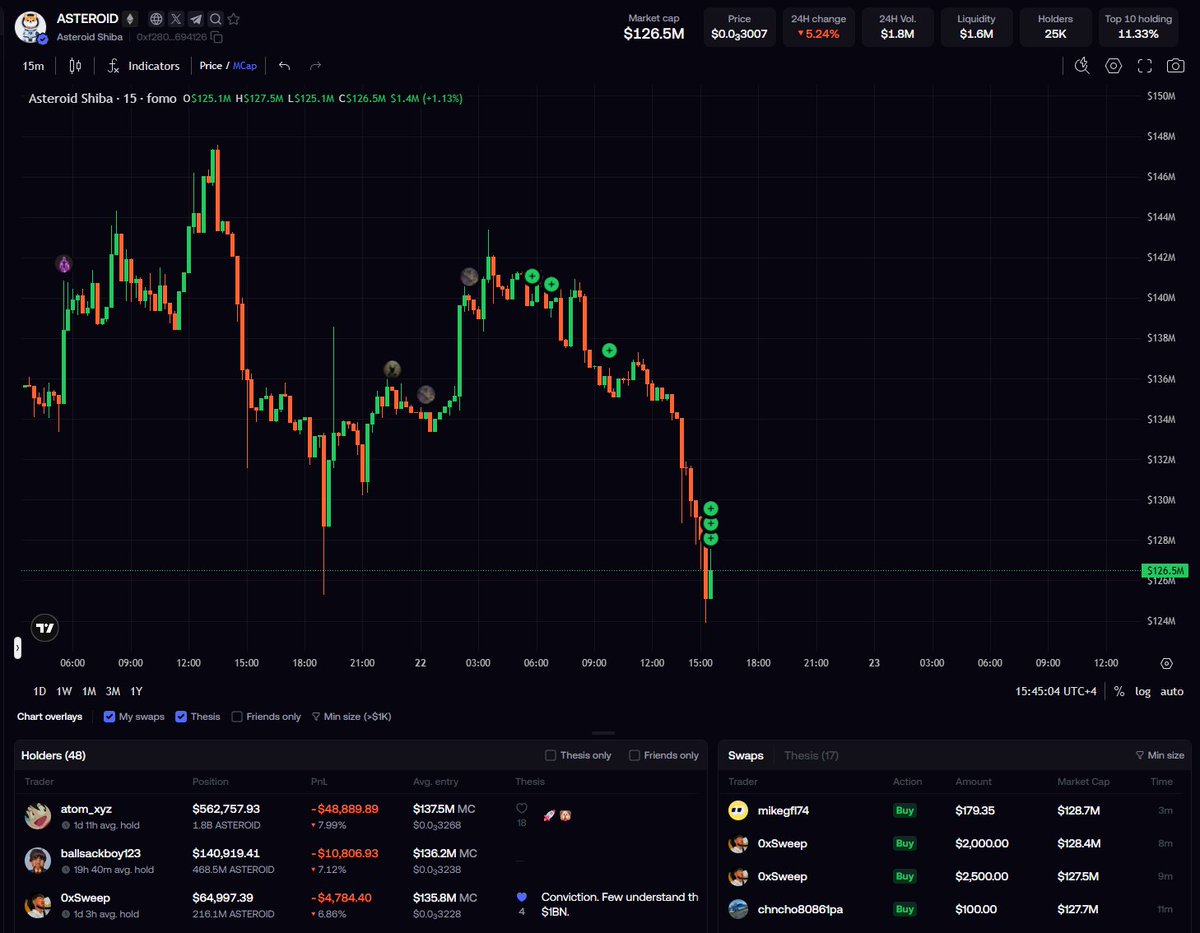Switch chart to MCap mode

tap(245, 66)
